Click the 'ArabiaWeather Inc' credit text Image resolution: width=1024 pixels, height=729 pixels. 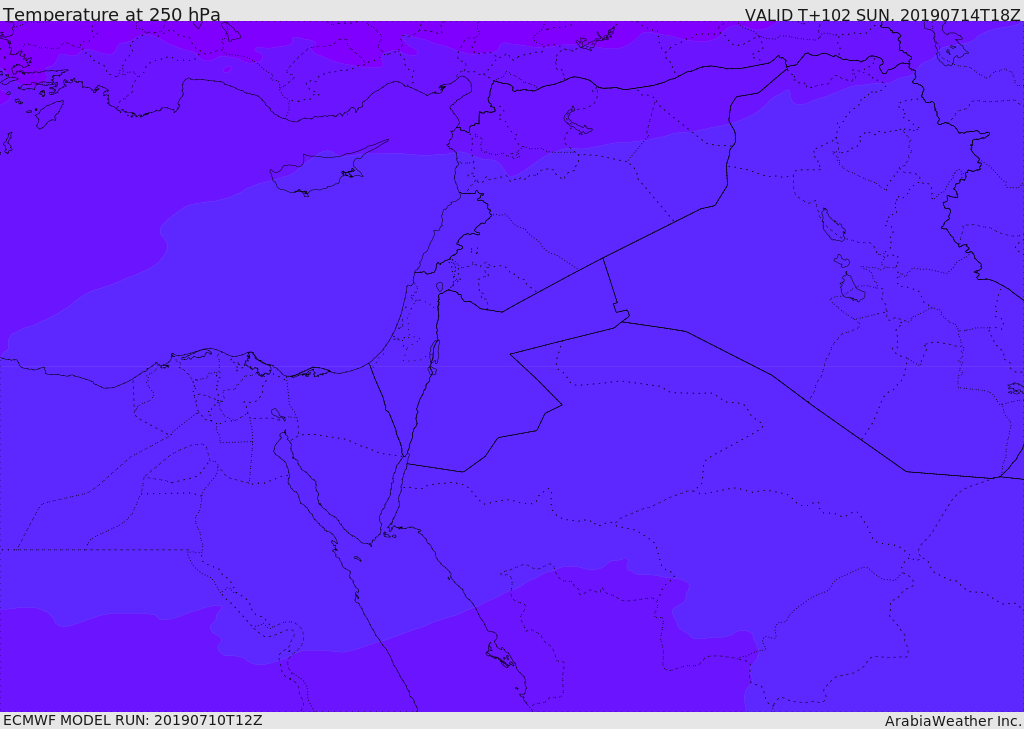[952, 721]
